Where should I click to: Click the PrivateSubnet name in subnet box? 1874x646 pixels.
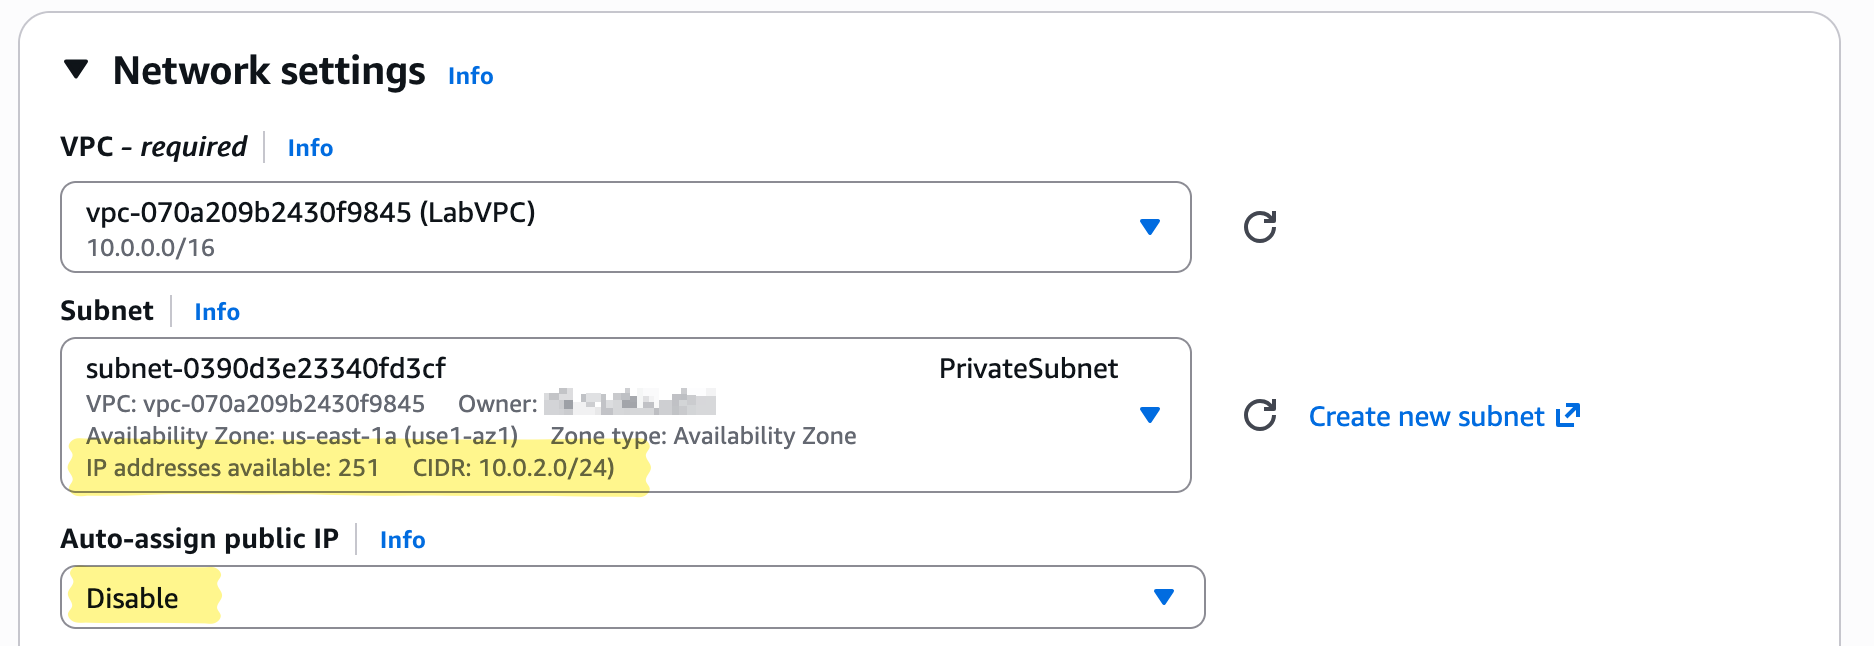[1027, 369]
